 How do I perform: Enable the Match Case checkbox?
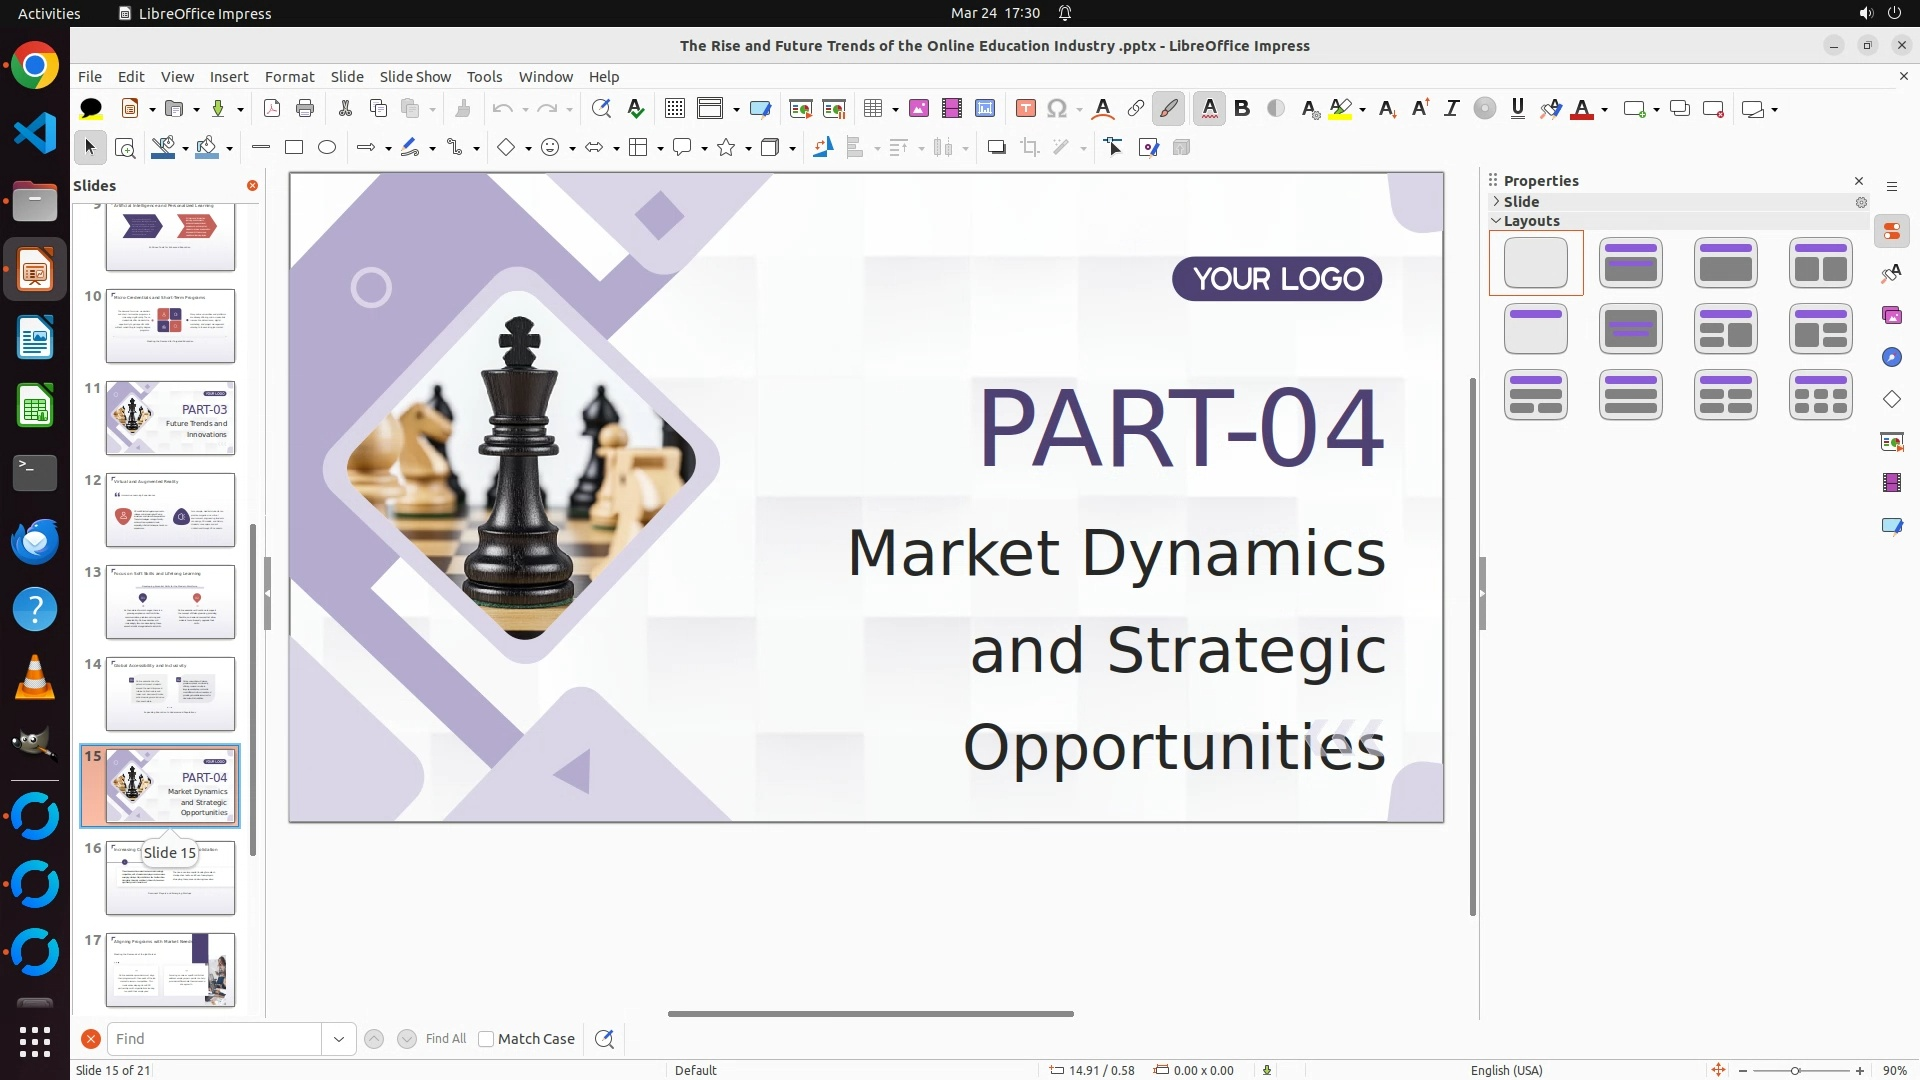click(x=486, y=1039)
